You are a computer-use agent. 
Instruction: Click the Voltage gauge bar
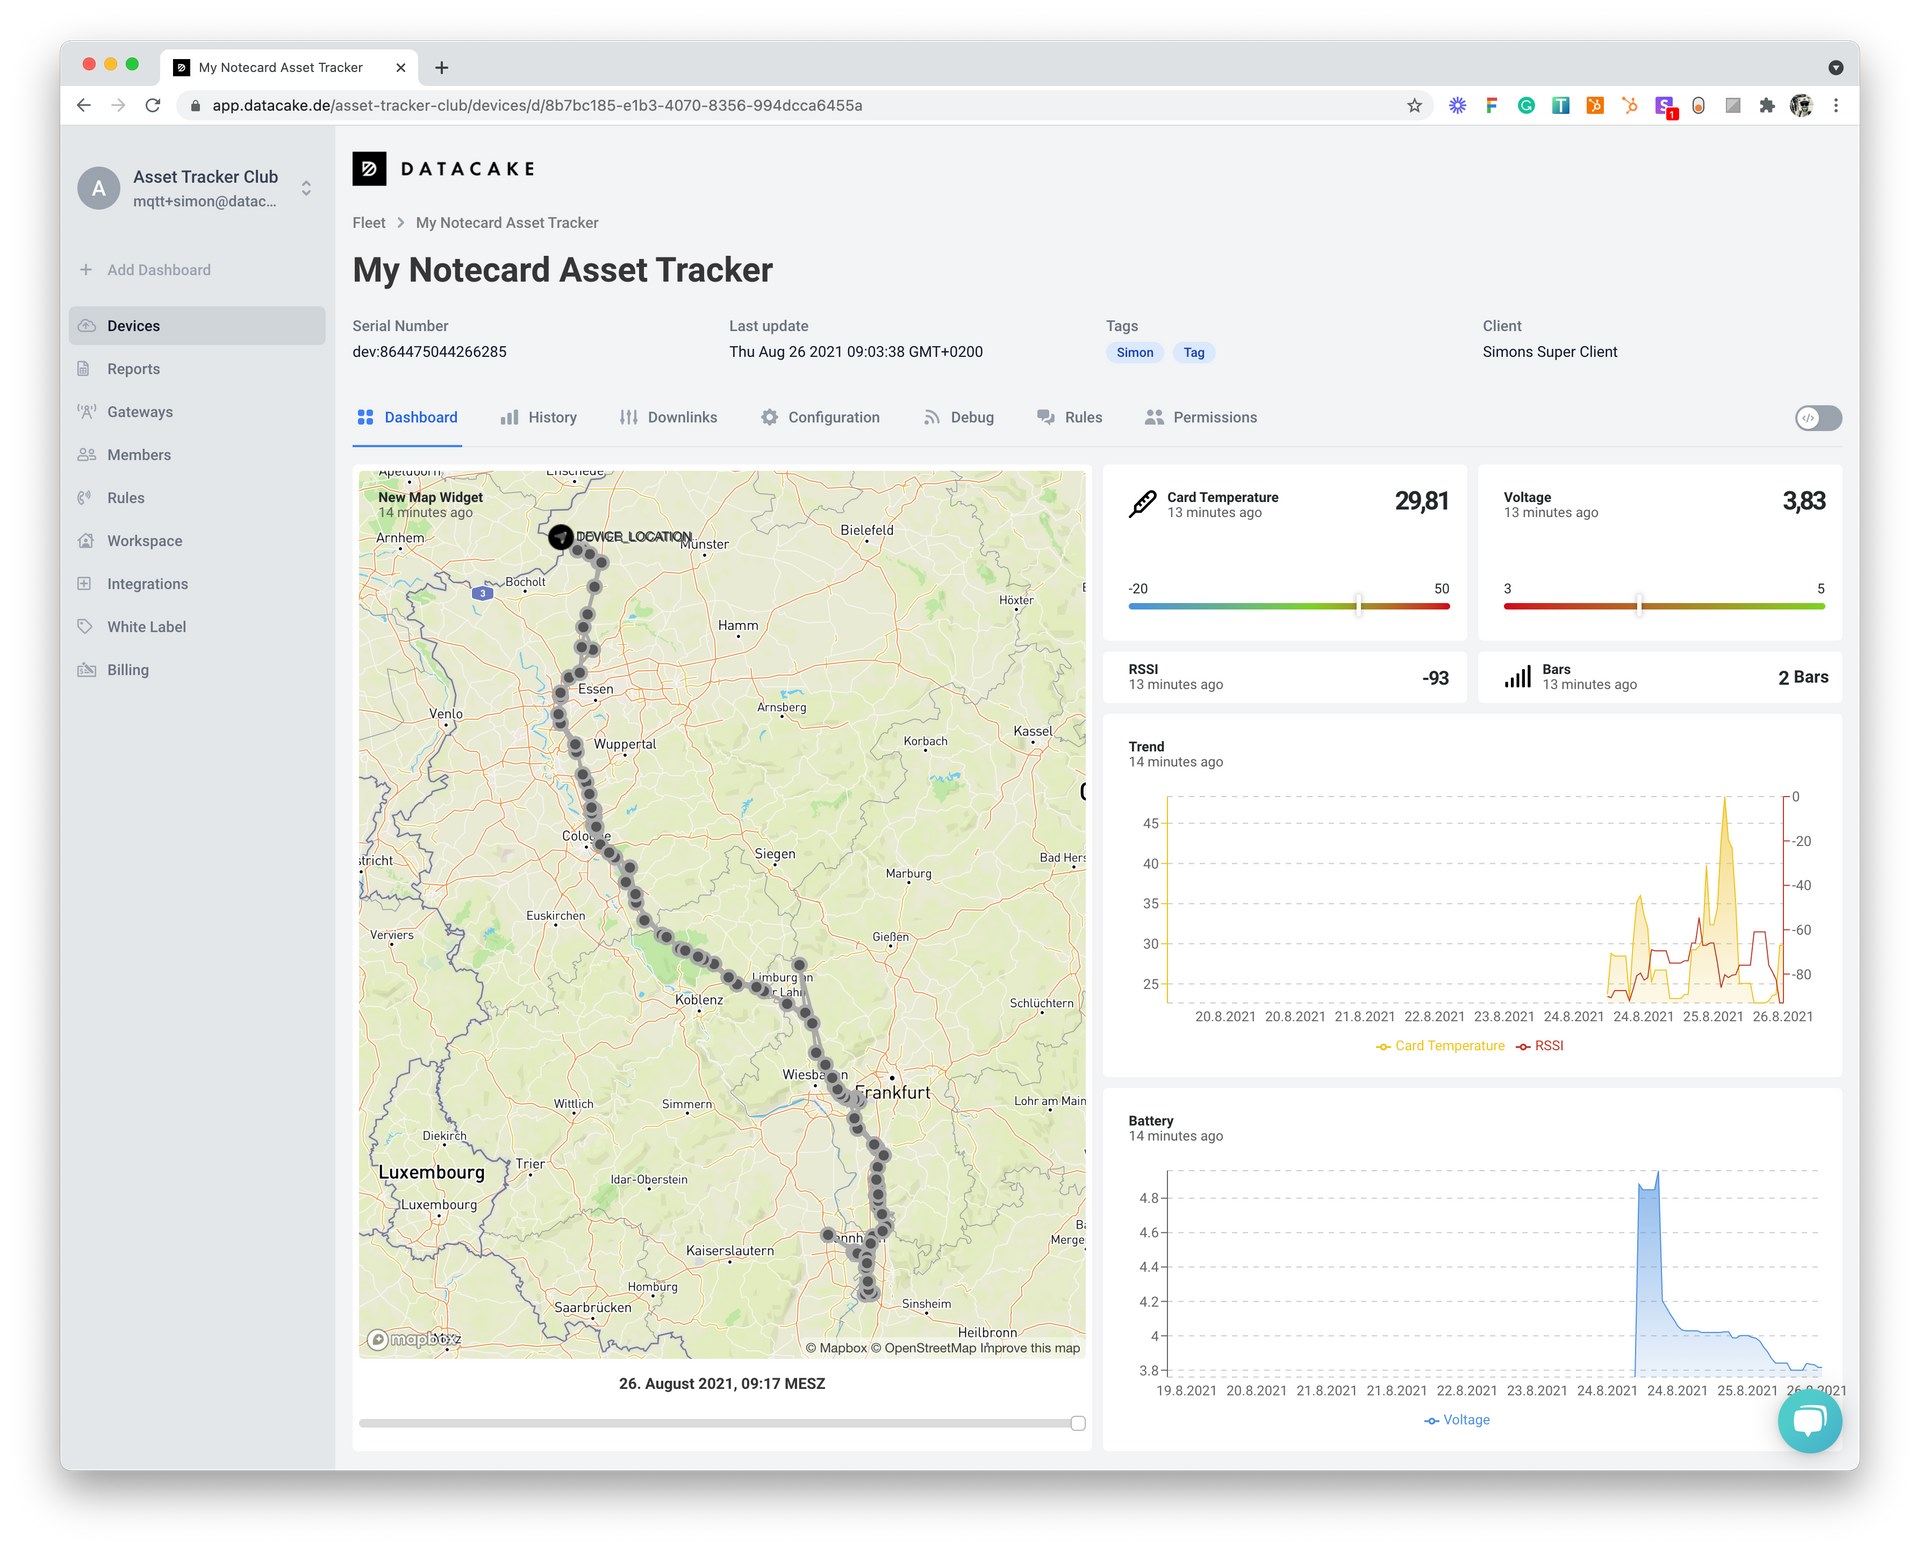tap(1664, 606)
